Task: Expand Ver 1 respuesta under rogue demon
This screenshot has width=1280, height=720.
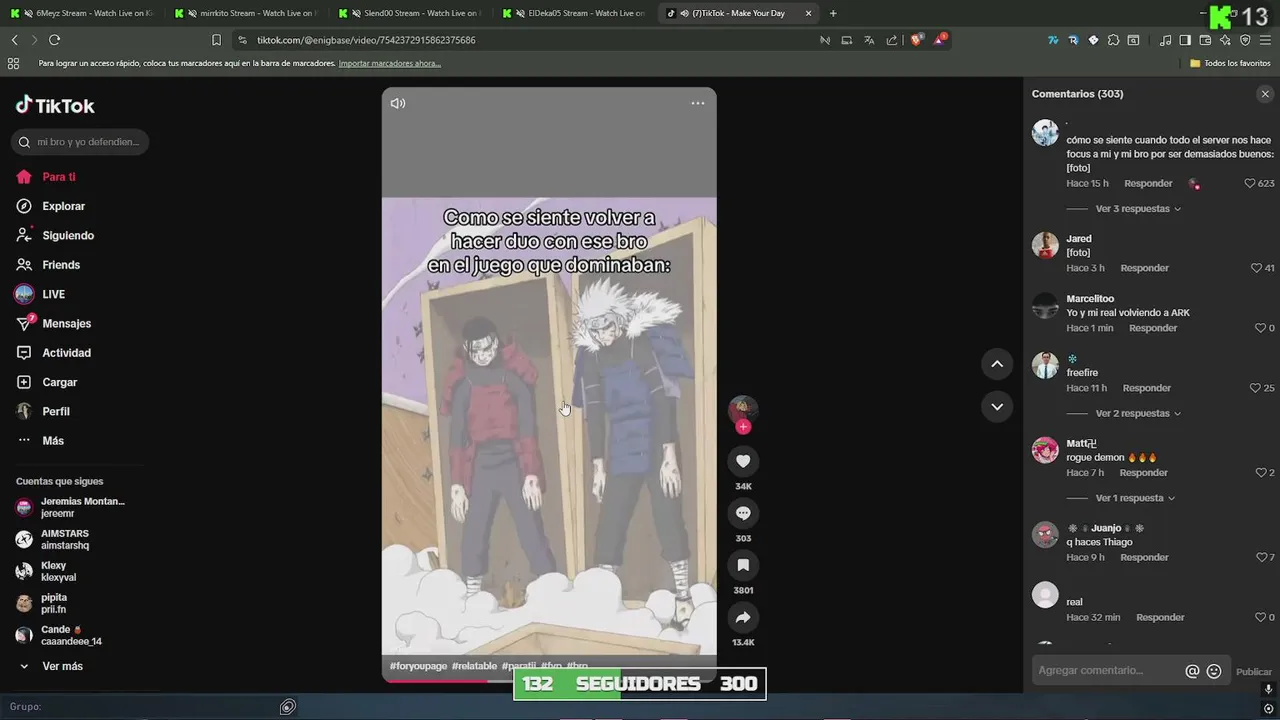Action: click(1135, 498)
